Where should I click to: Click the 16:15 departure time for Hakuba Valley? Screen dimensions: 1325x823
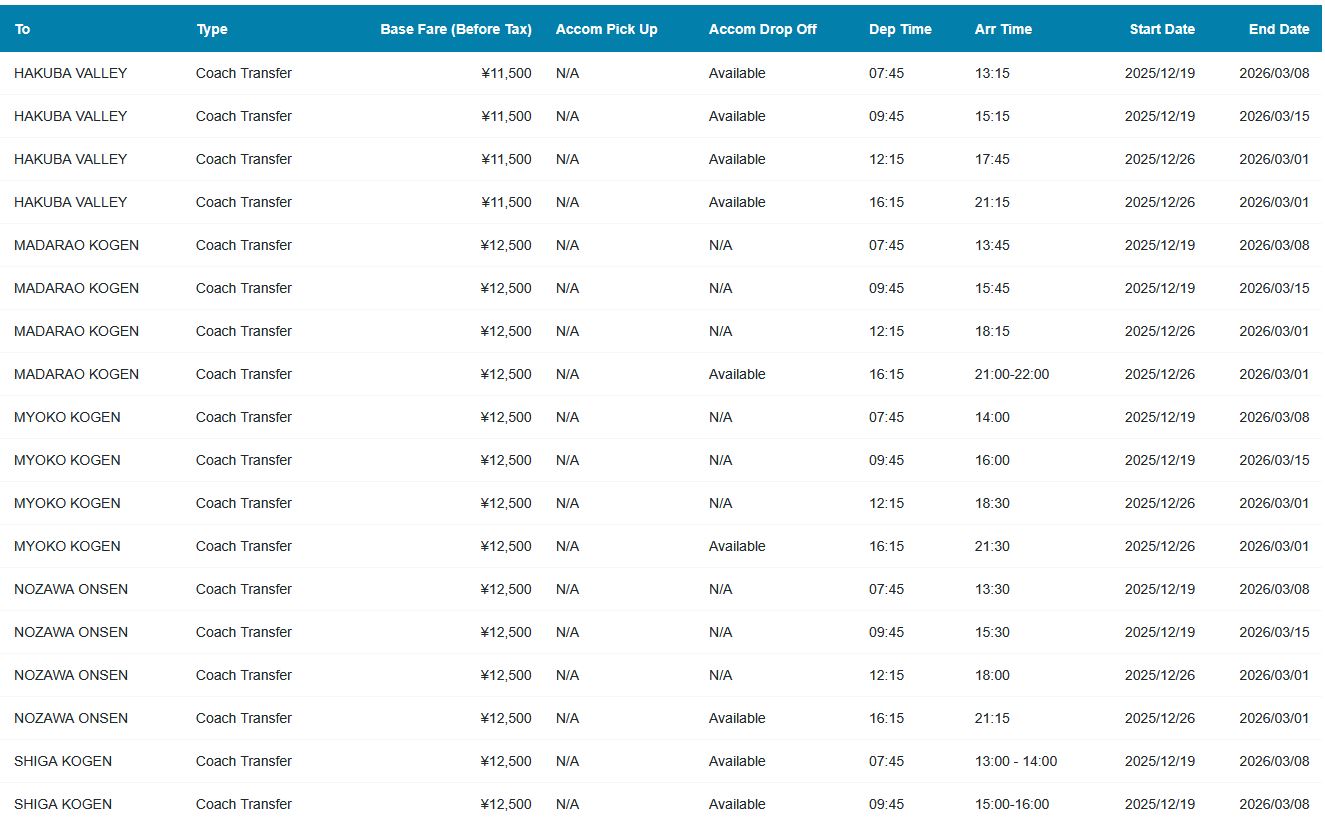coord(886,202)
